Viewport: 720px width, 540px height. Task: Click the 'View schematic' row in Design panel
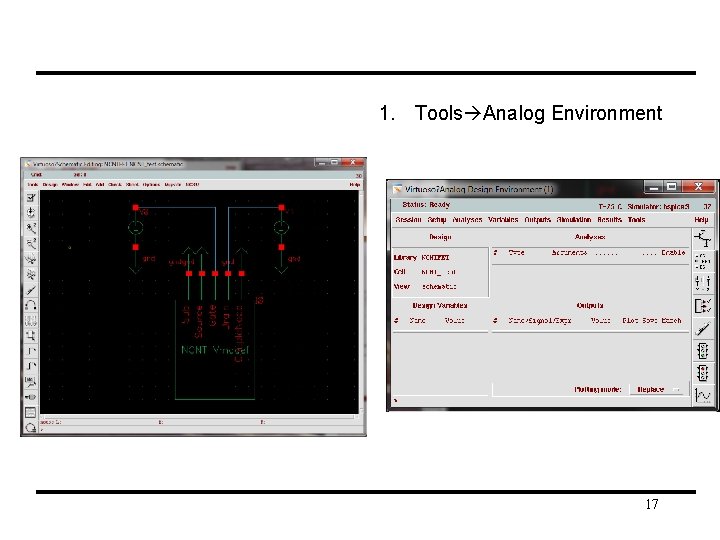425,287
